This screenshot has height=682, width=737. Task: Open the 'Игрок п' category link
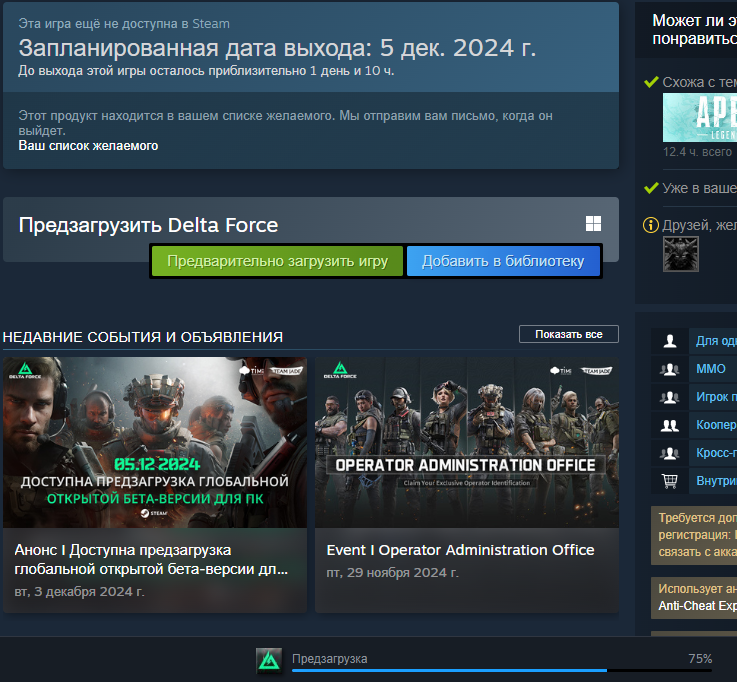pos(716,397)
